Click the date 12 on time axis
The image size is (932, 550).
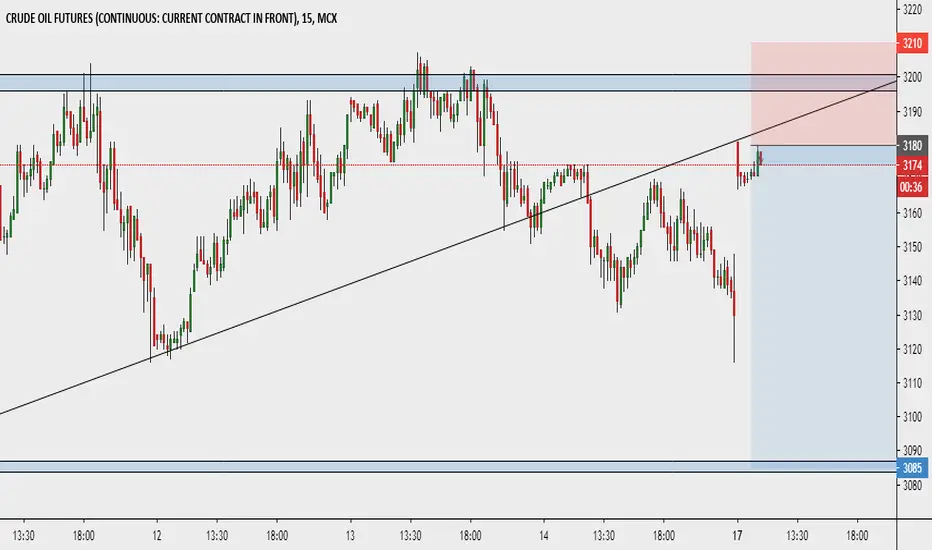point(156,536)
